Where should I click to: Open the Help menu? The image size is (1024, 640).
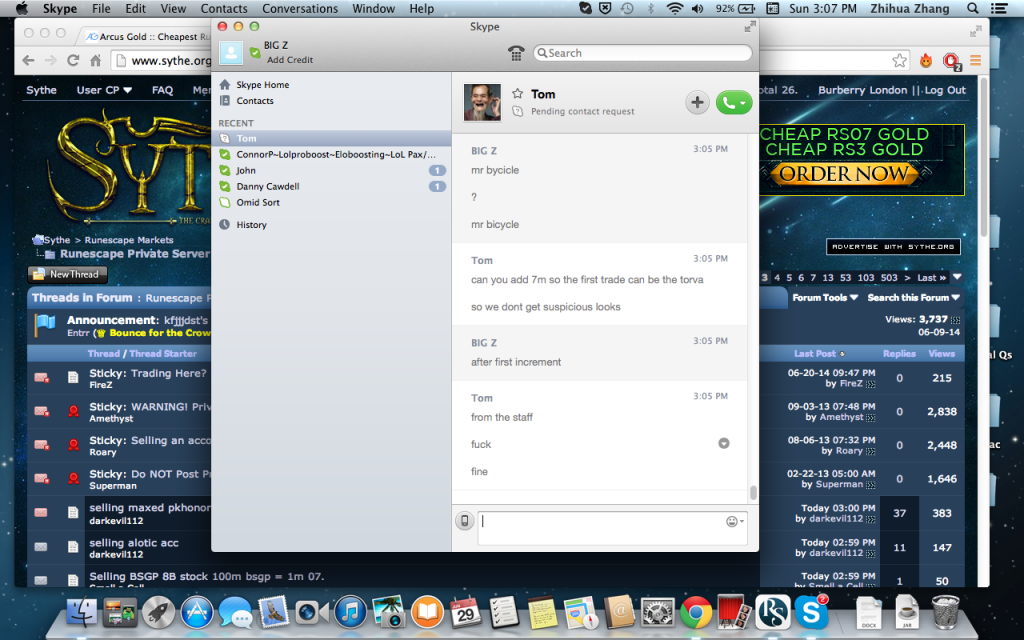(x=421, y=8)
